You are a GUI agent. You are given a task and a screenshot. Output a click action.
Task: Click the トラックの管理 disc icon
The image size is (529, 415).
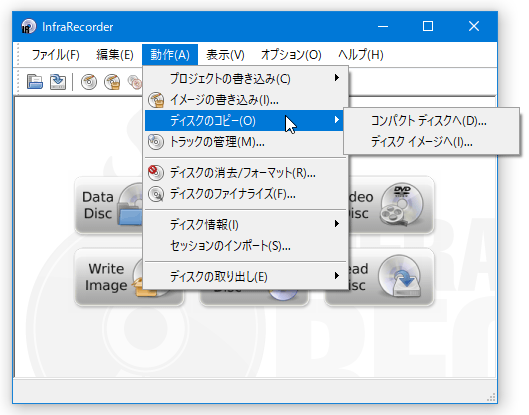156,142
